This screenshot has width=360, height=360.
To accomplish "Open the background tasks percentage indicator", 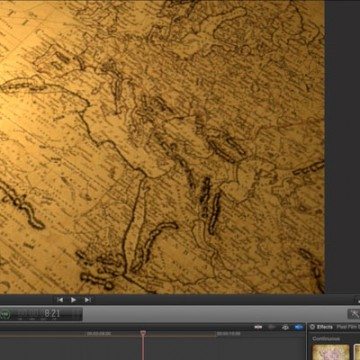I will tap(5, 314).
